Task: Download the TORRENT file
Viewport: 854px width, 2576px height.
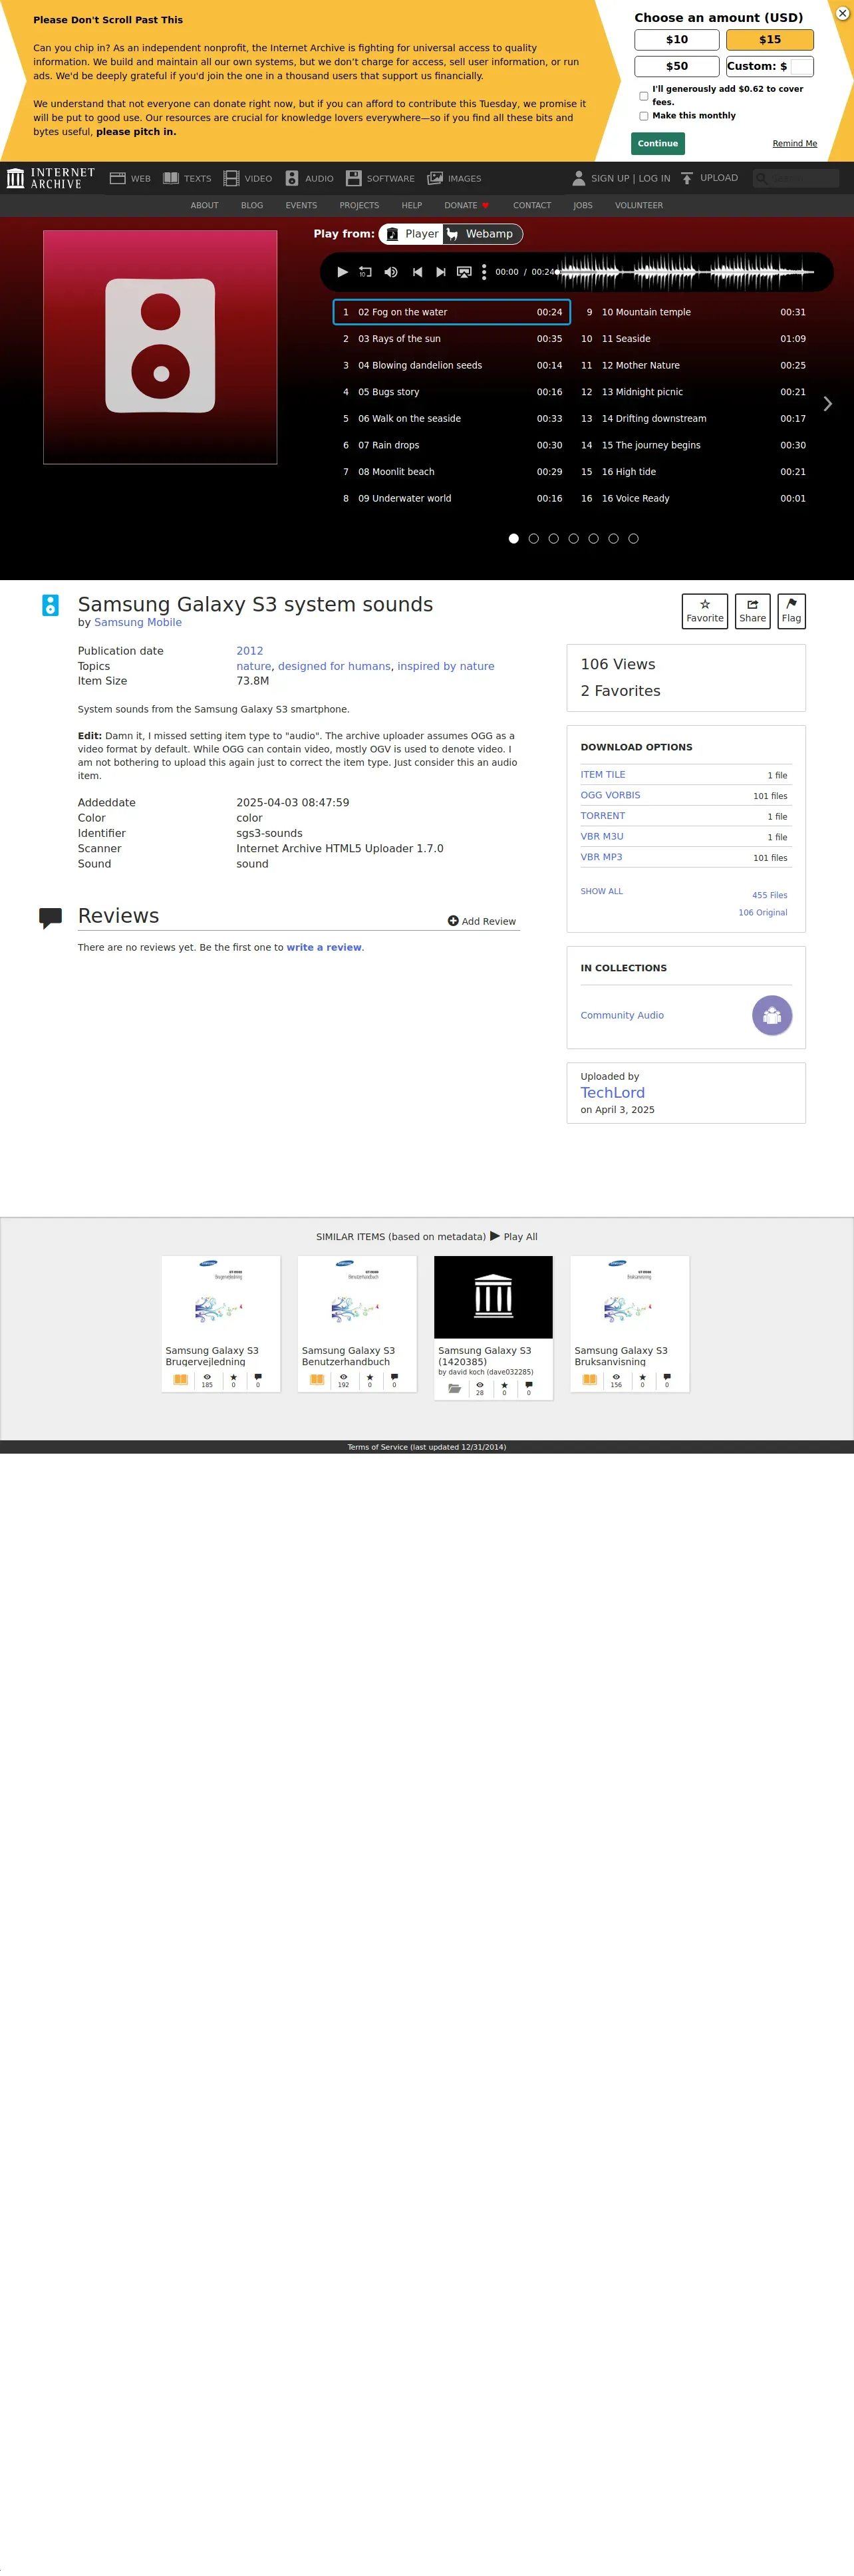Action: 602,816
